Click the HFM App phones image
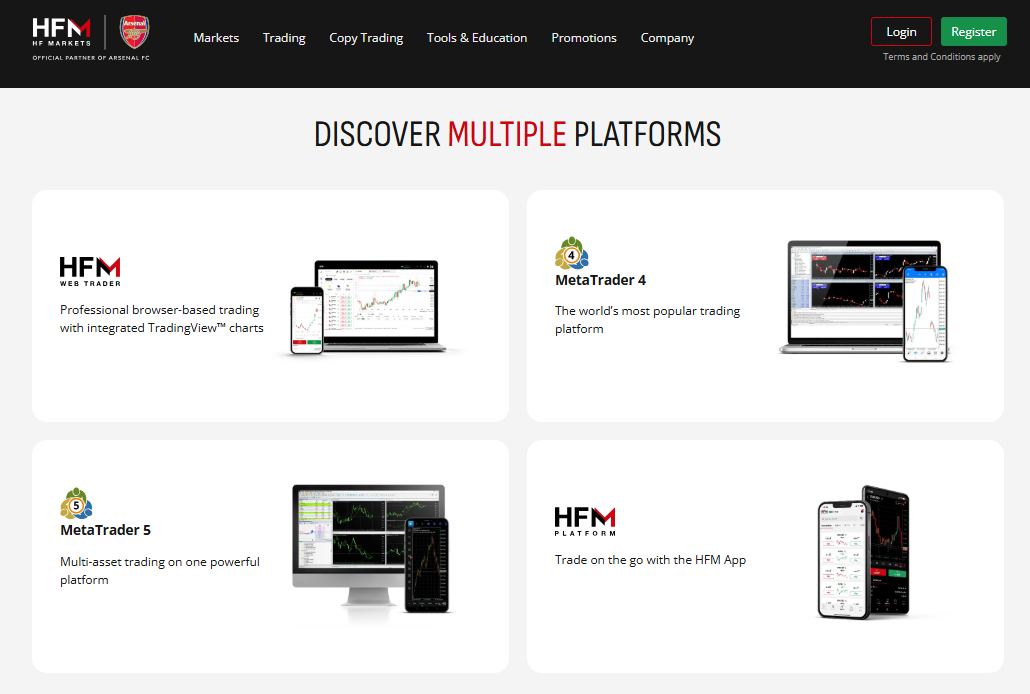Screen dimensions: 1030x694 (x=864, y=553)
